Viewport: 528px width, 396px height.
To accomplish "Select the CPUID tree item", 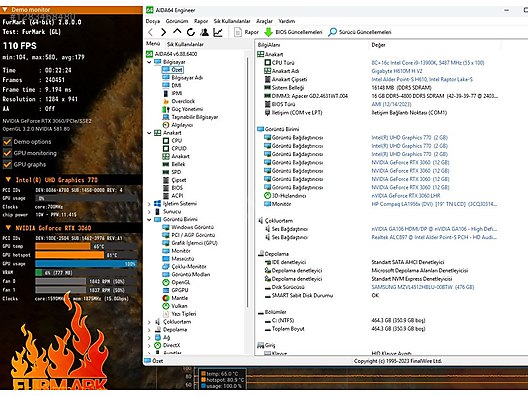I will tap(175, 148).
